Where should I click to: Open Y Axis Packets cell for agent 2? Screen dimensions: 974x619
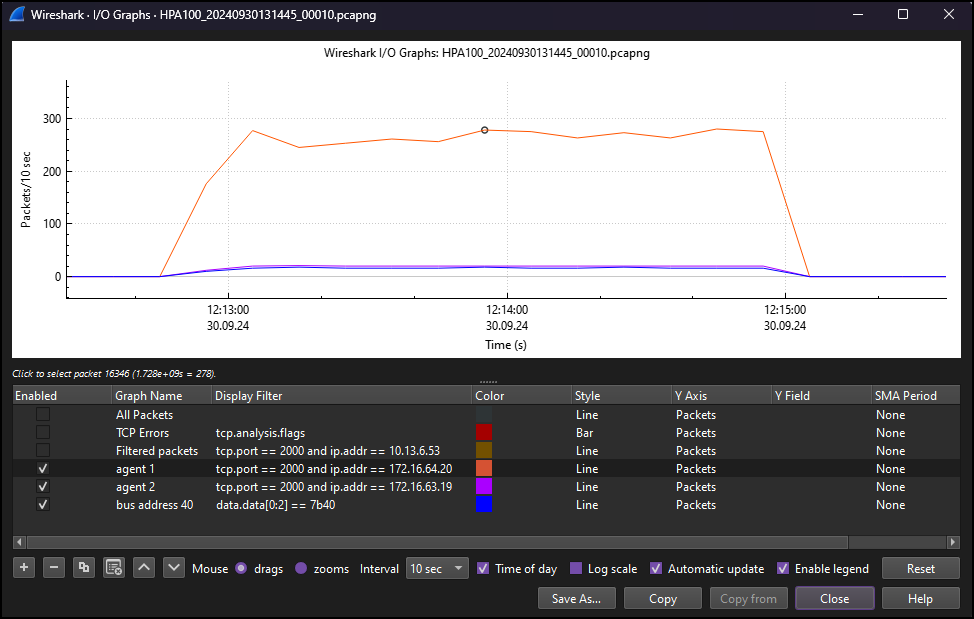[722, 487]
